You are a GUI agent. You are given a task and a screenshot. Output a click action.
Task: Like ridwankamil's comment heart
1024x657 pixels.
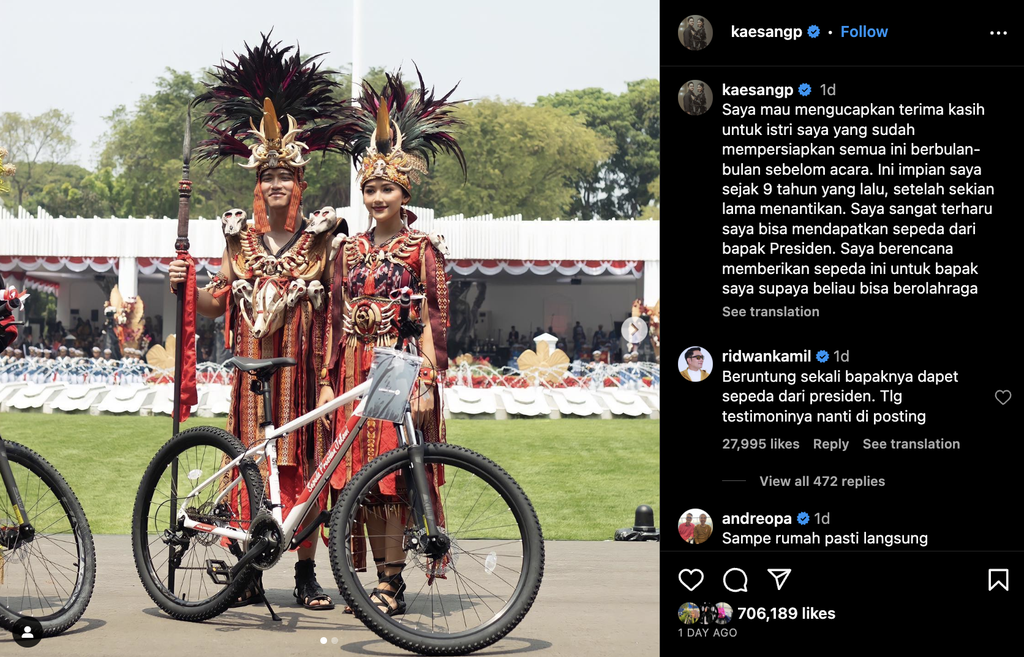1003,397
